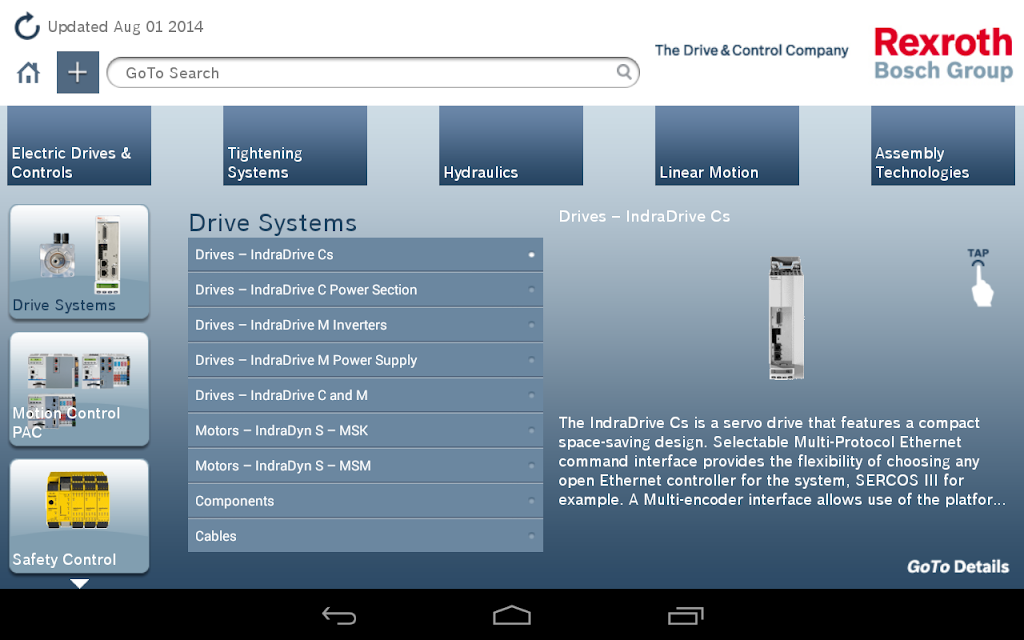Viewport: 1024px width, 640px height.
Task: Select Drives – IndraDrive C and M
Action: click(x=366, y=396)
